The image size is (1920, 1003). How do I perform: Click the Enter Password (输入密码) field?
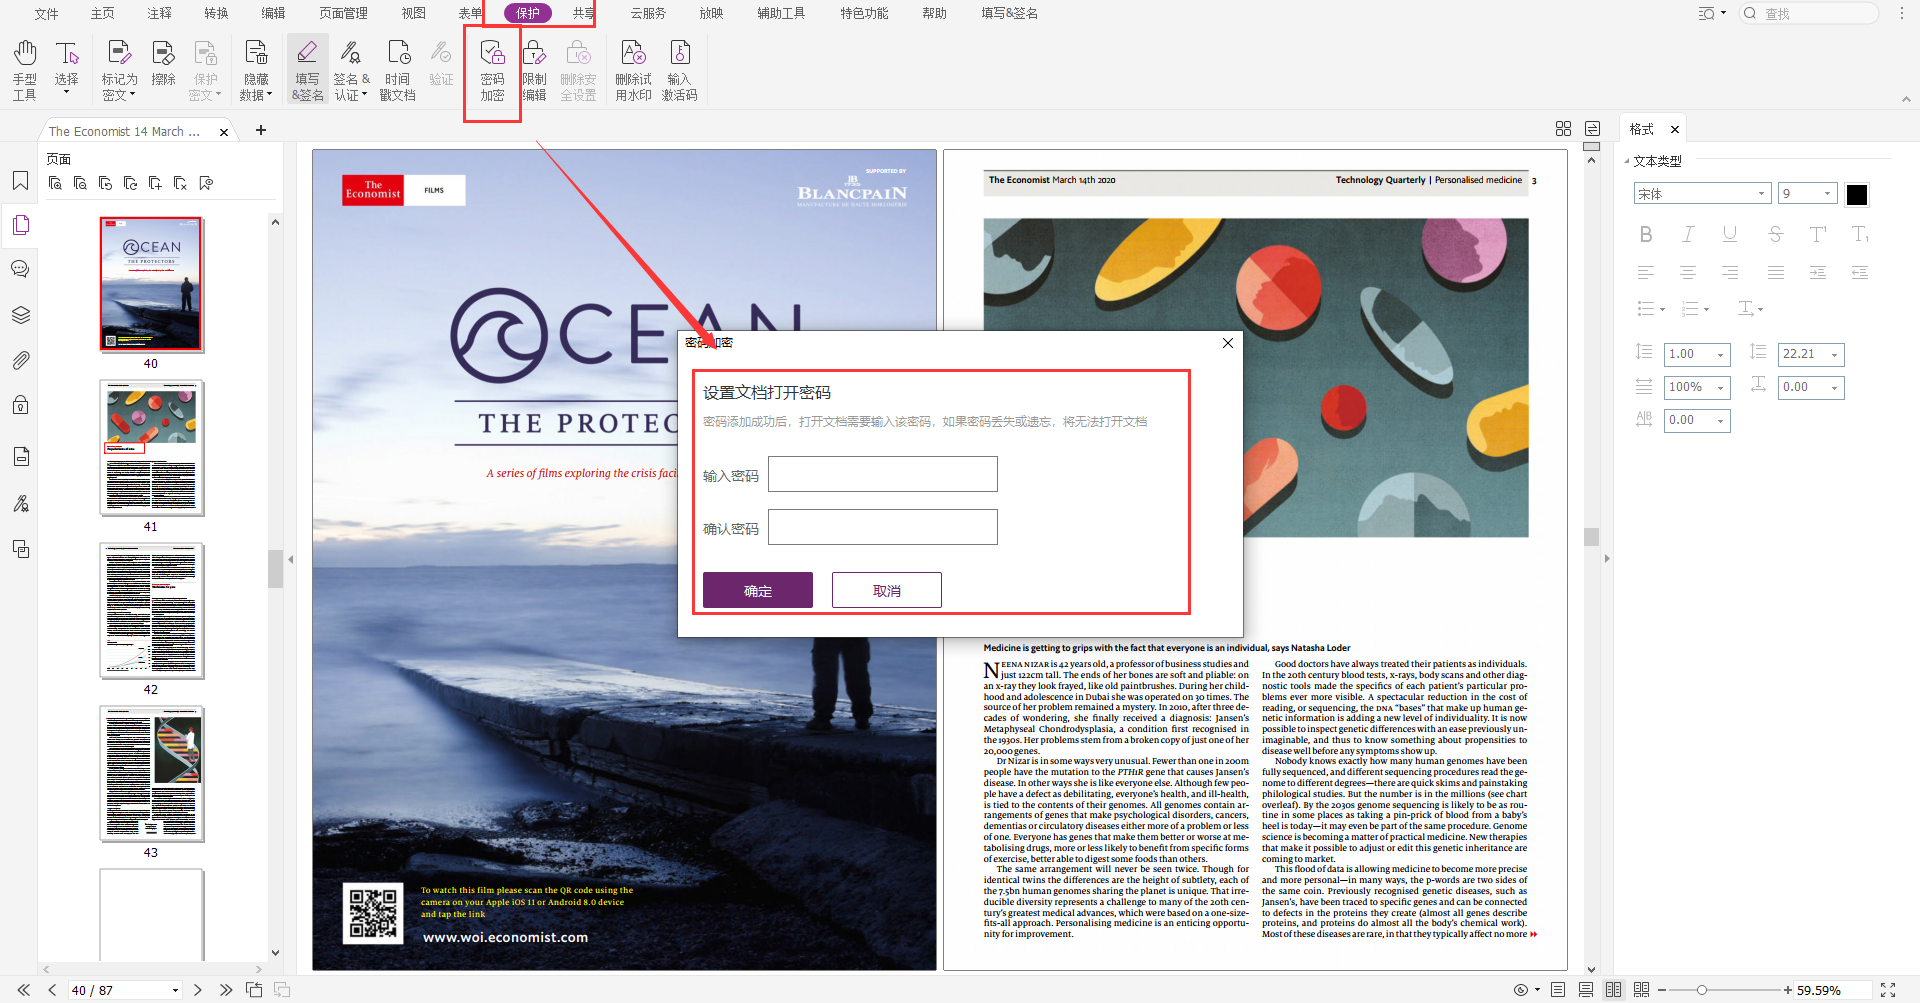click(x=882, y=474)
